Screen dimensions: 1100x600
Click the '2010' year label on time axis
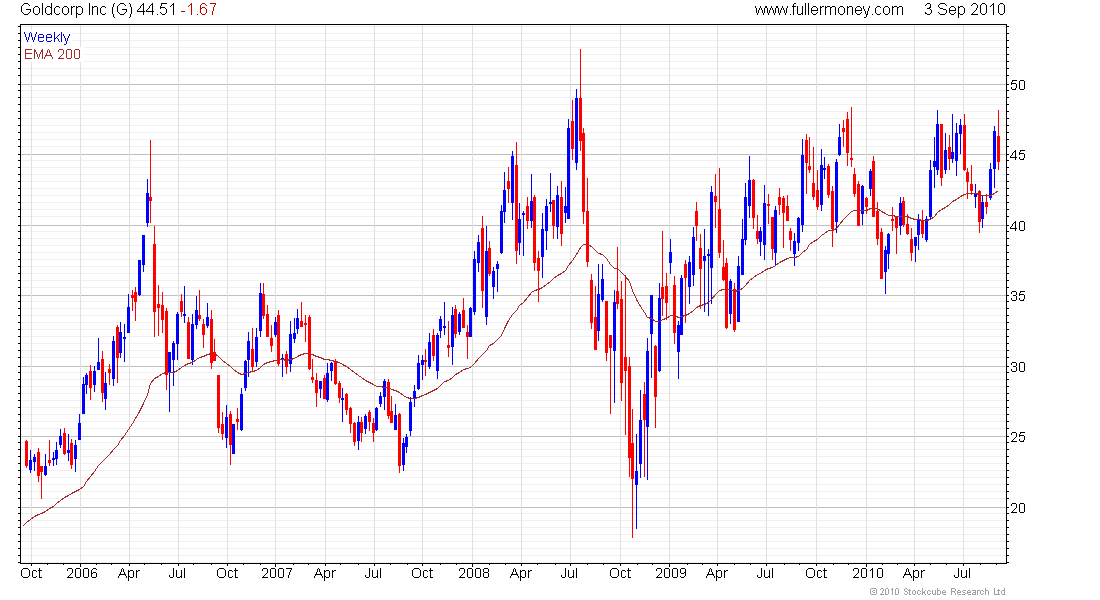click(x=868, y=573)
